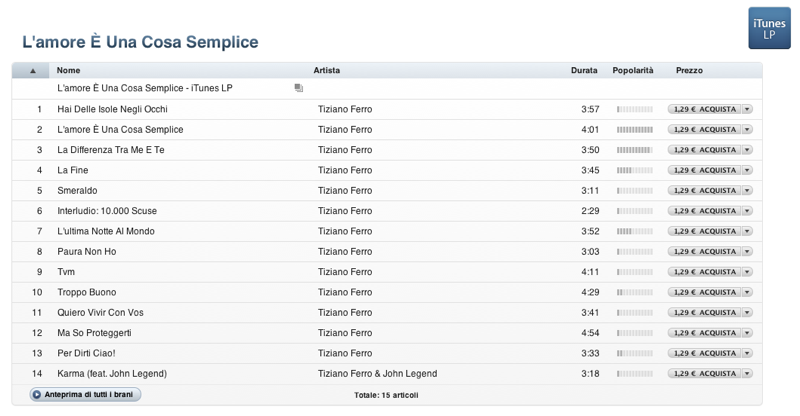Open the buy options arrow for Tvm
Image resolution: width=800 pixels, height=416 pixels.
tap(747, 272)
